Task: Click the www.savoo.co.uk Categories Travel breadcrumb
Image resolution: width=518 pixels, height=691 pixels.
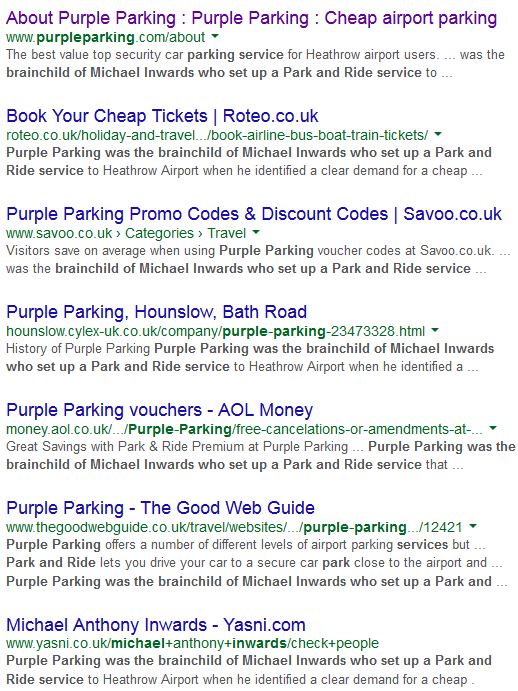Action: coord(126,233)
